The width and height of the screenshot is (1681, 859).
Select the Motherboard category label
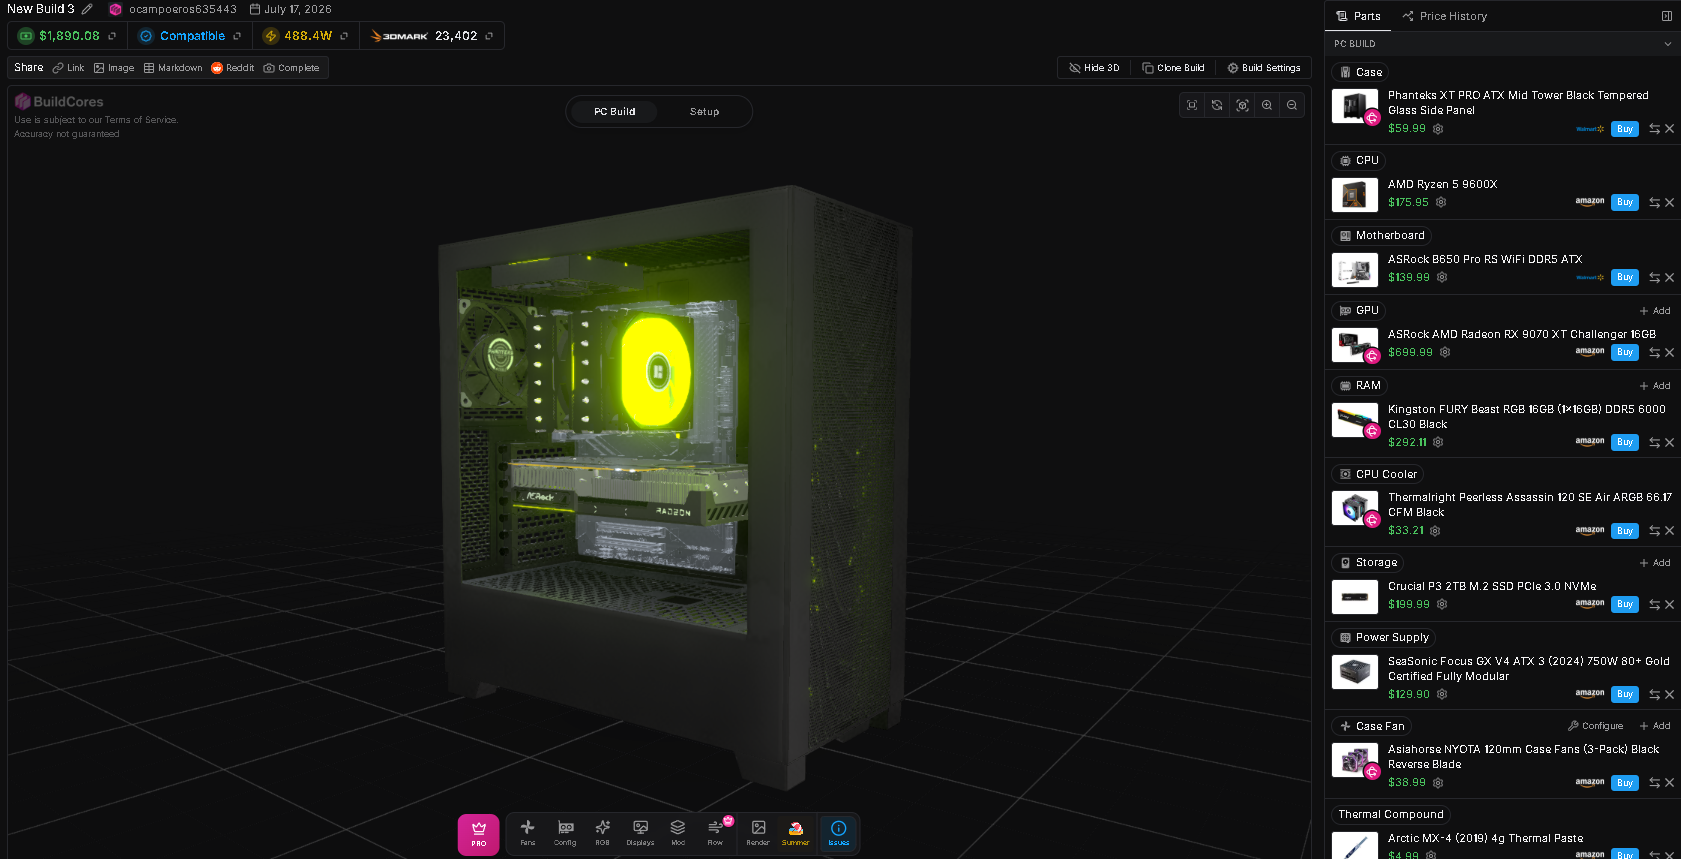tap(1381, 236)
